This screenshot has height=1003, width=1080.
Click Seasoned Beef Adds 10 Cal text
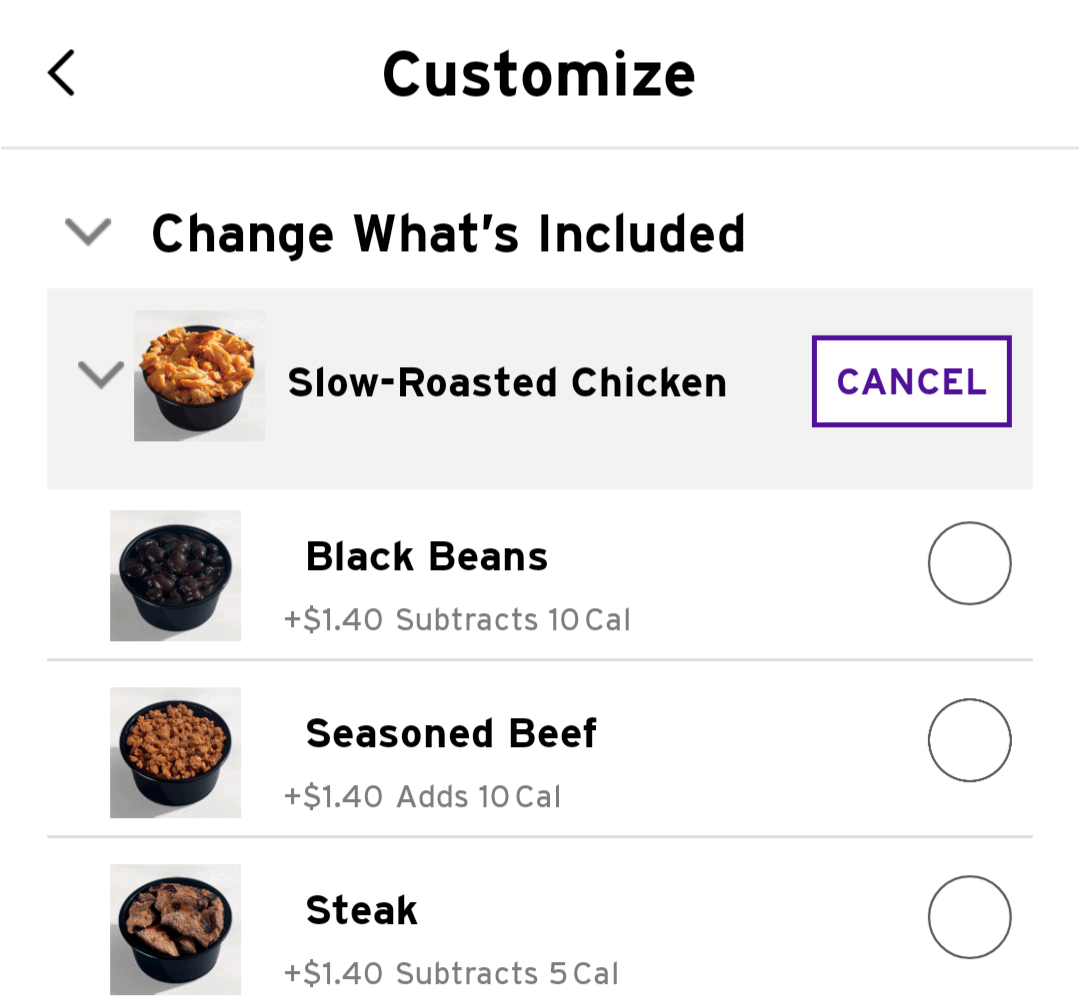coord(479,797)
